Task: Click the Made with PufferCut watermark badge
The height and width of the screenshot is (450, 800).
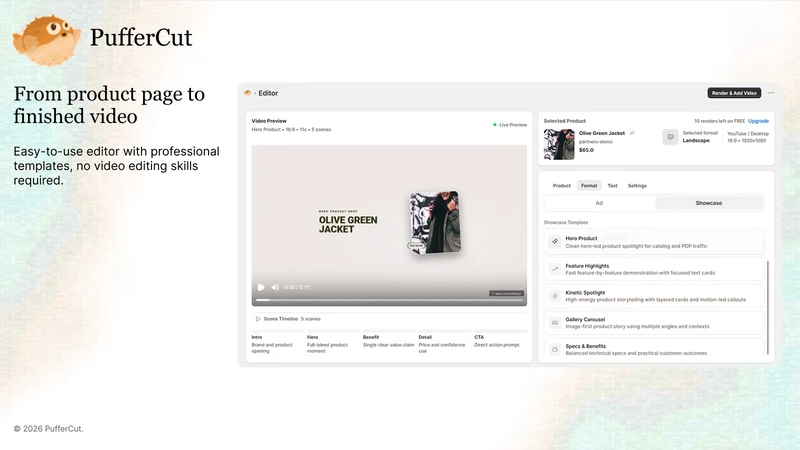Action: (x=507, y=293)
